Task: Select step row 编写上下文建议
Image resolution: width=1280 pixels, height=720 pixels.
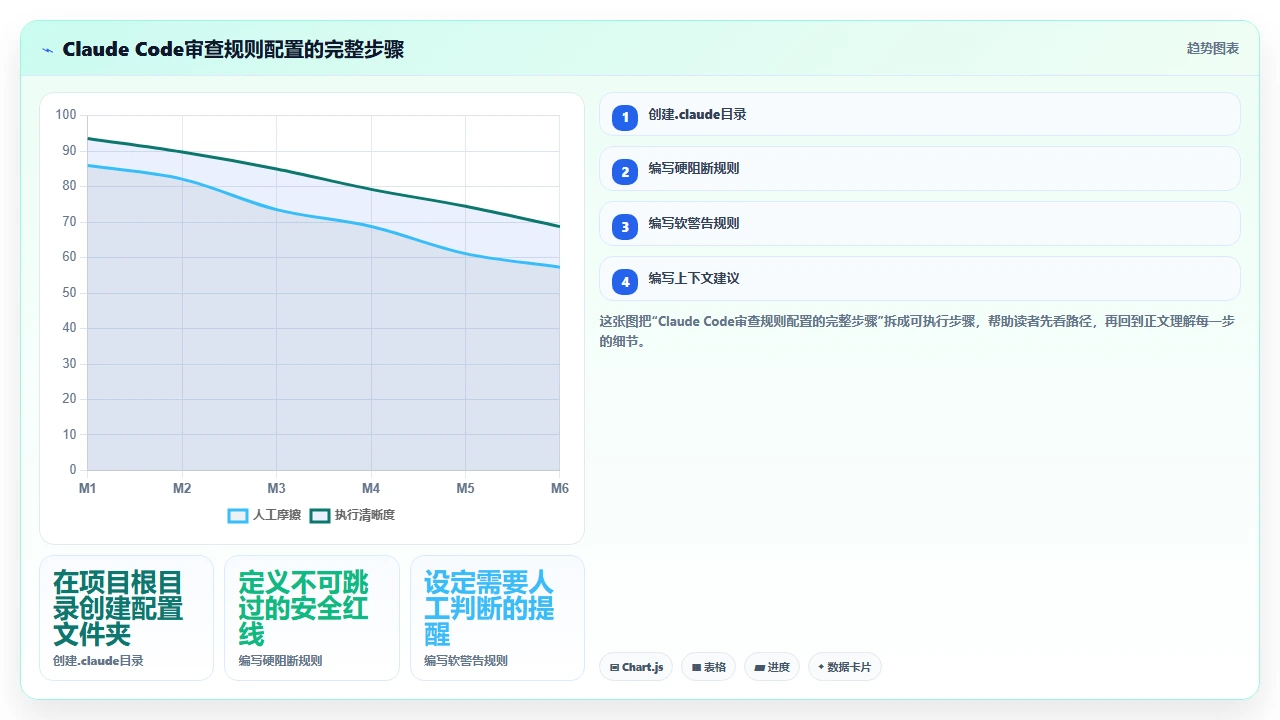Action: click(920, 279)
